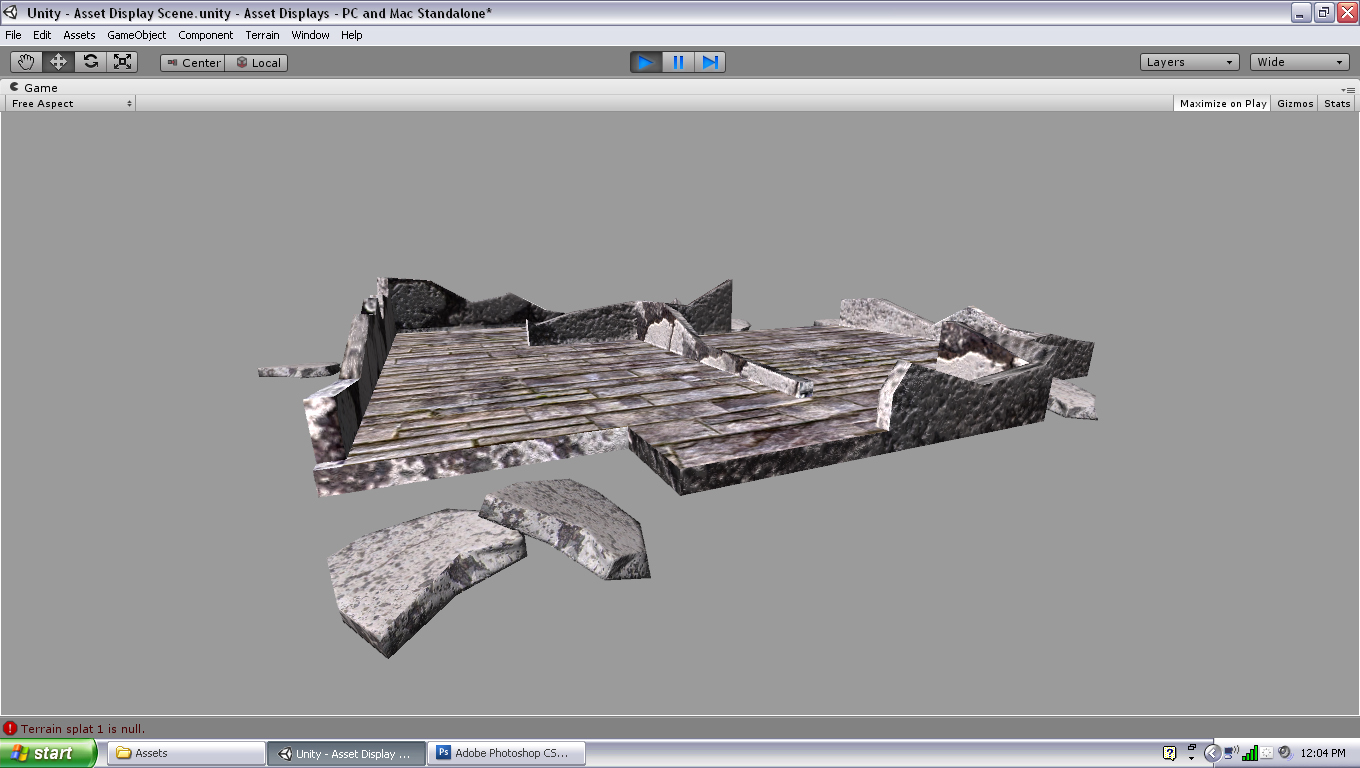Image resolution: width=1360 pixels, height=768 pixels.
Task: Open the Terrain menu
Action: [x=262, y=35]
